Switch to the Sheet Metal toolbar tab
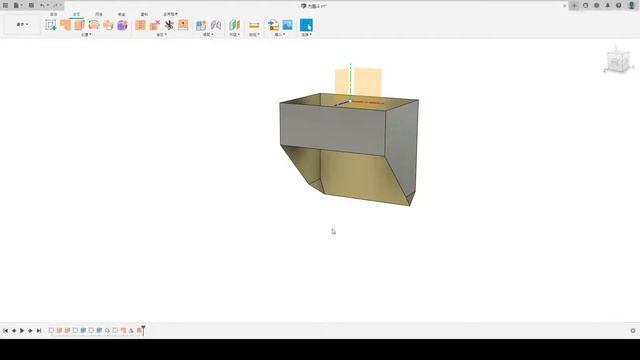Image resolution: width=640 pixels, height=360 pixels. 122,14
